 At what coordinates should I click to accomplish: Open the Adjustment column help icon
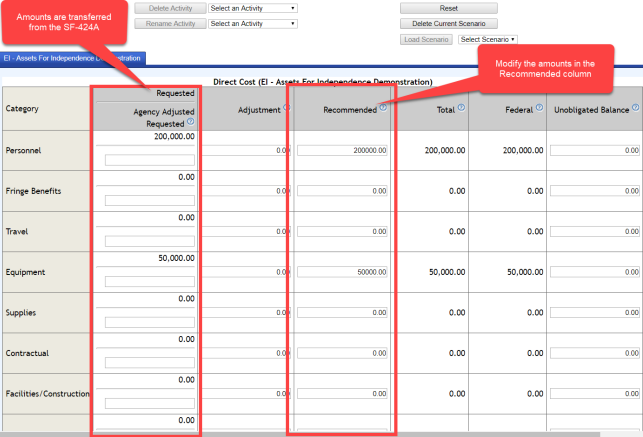coord(287,107)
